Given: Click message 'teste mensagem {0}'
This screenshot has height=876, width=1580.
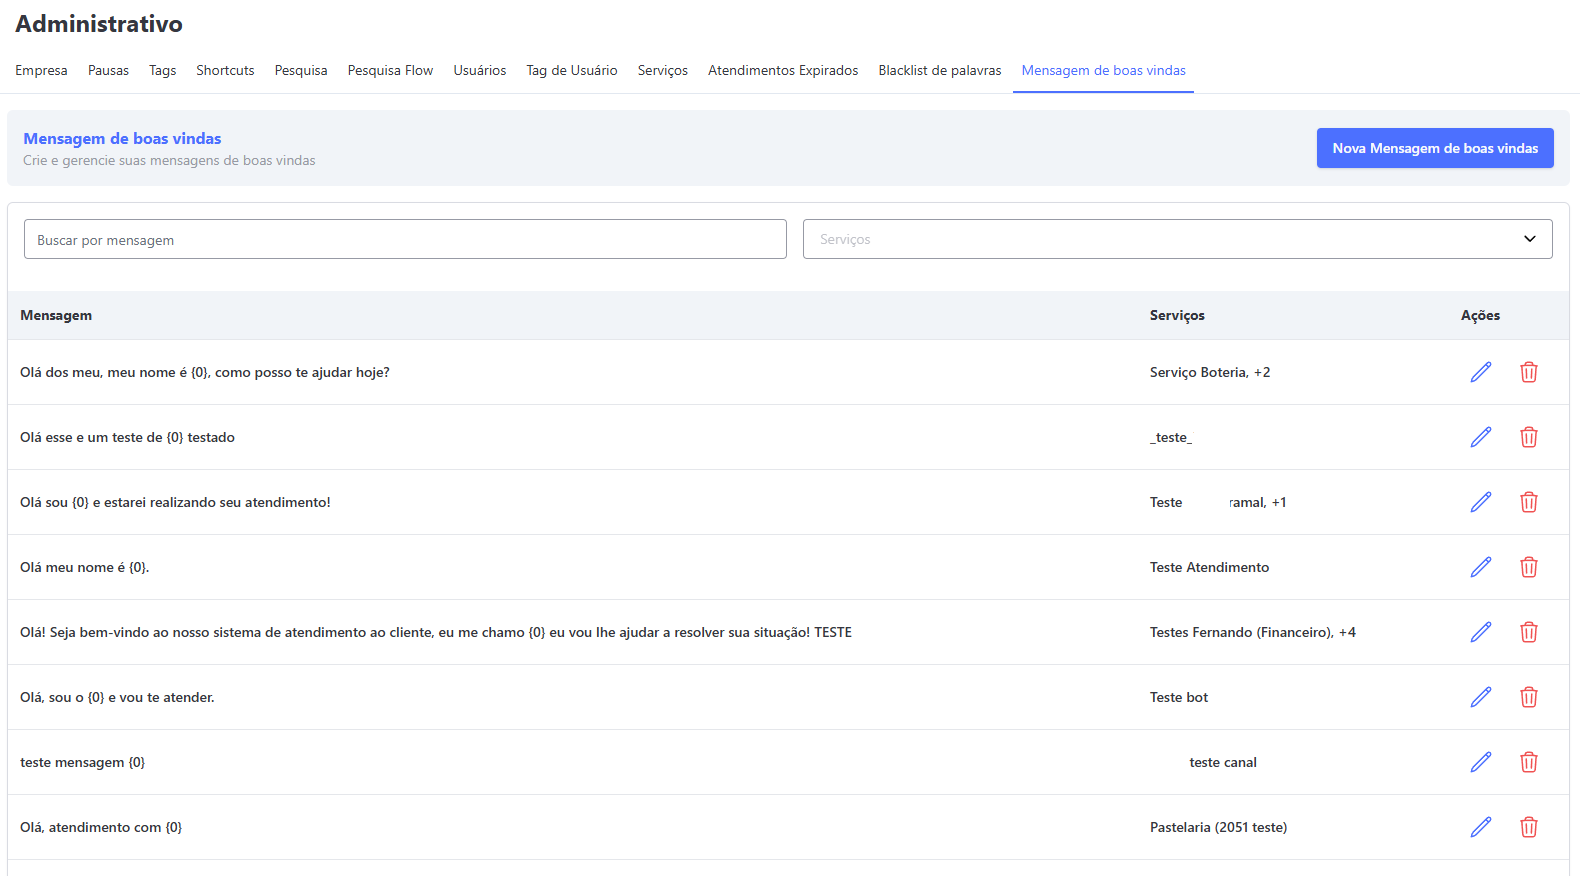Looking at the screenshot, I should [82, 762].
